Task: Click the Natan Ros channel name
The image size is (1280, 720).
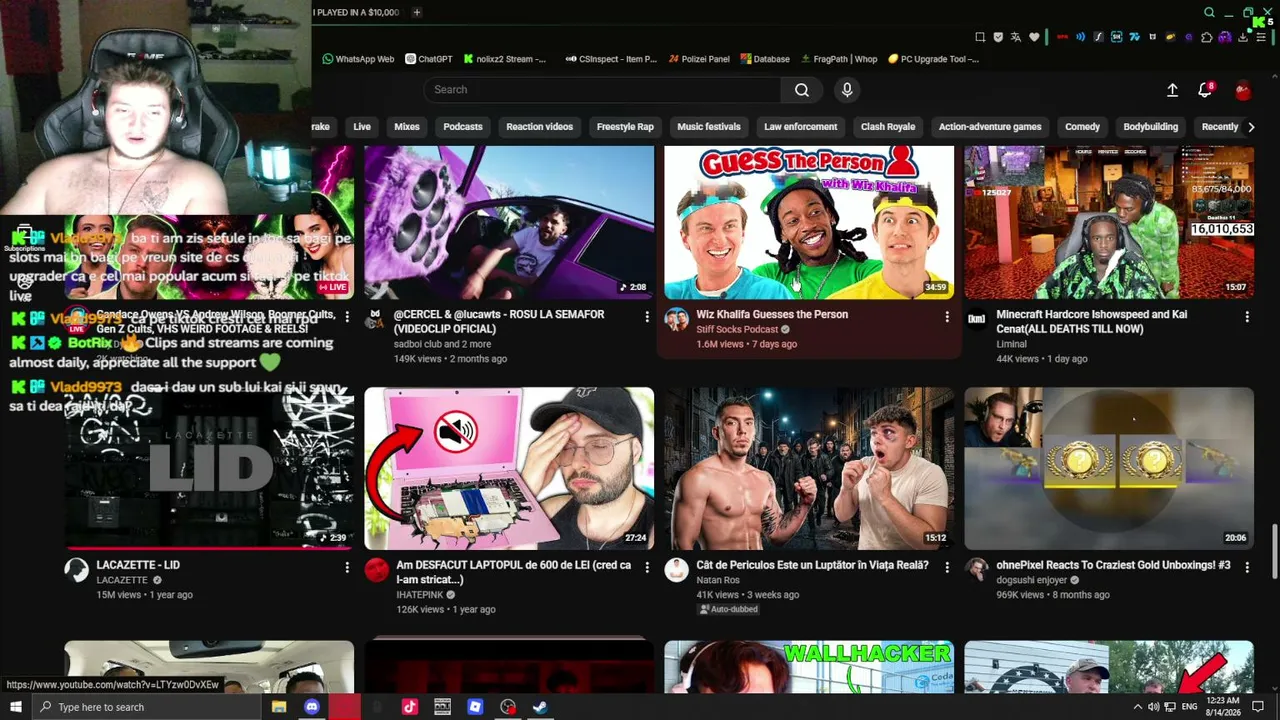Action: point(718,580)
